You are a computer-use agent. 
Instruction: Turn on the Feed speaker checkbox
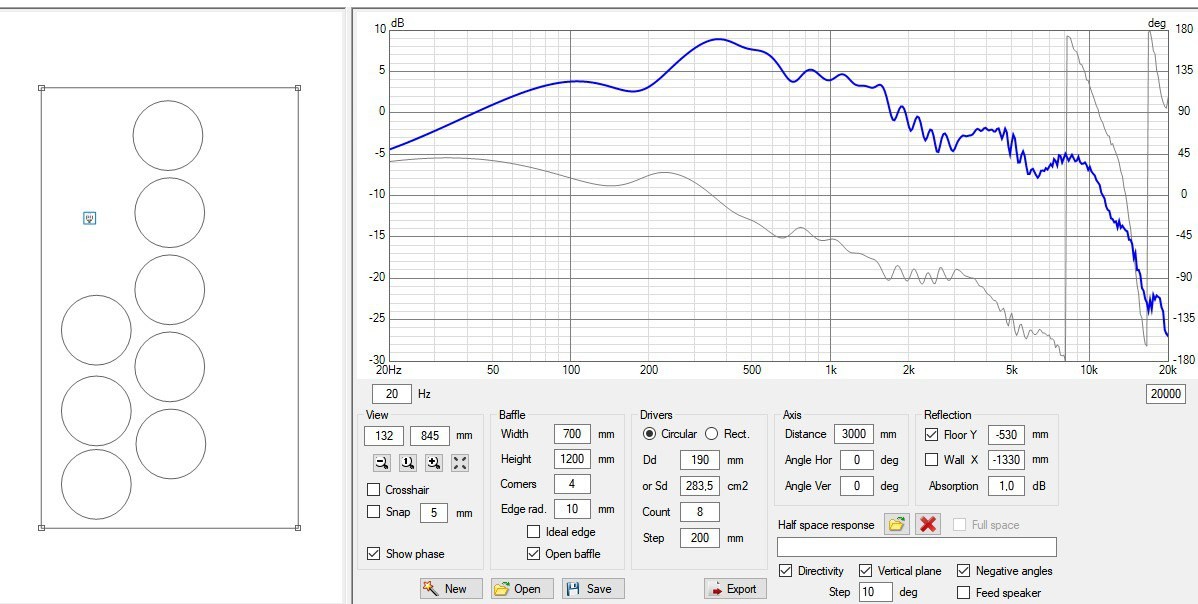tap(964, 593)
